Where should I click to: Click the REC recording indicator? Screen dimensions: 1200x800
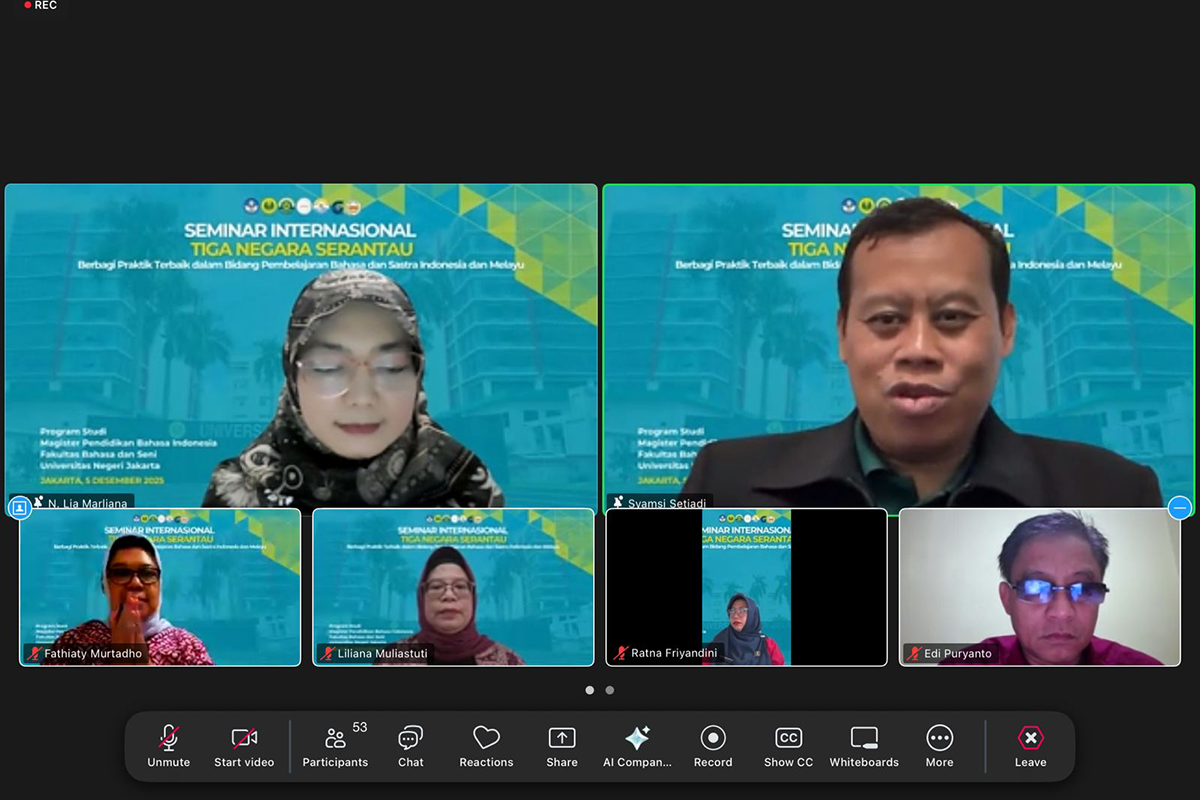40,5
